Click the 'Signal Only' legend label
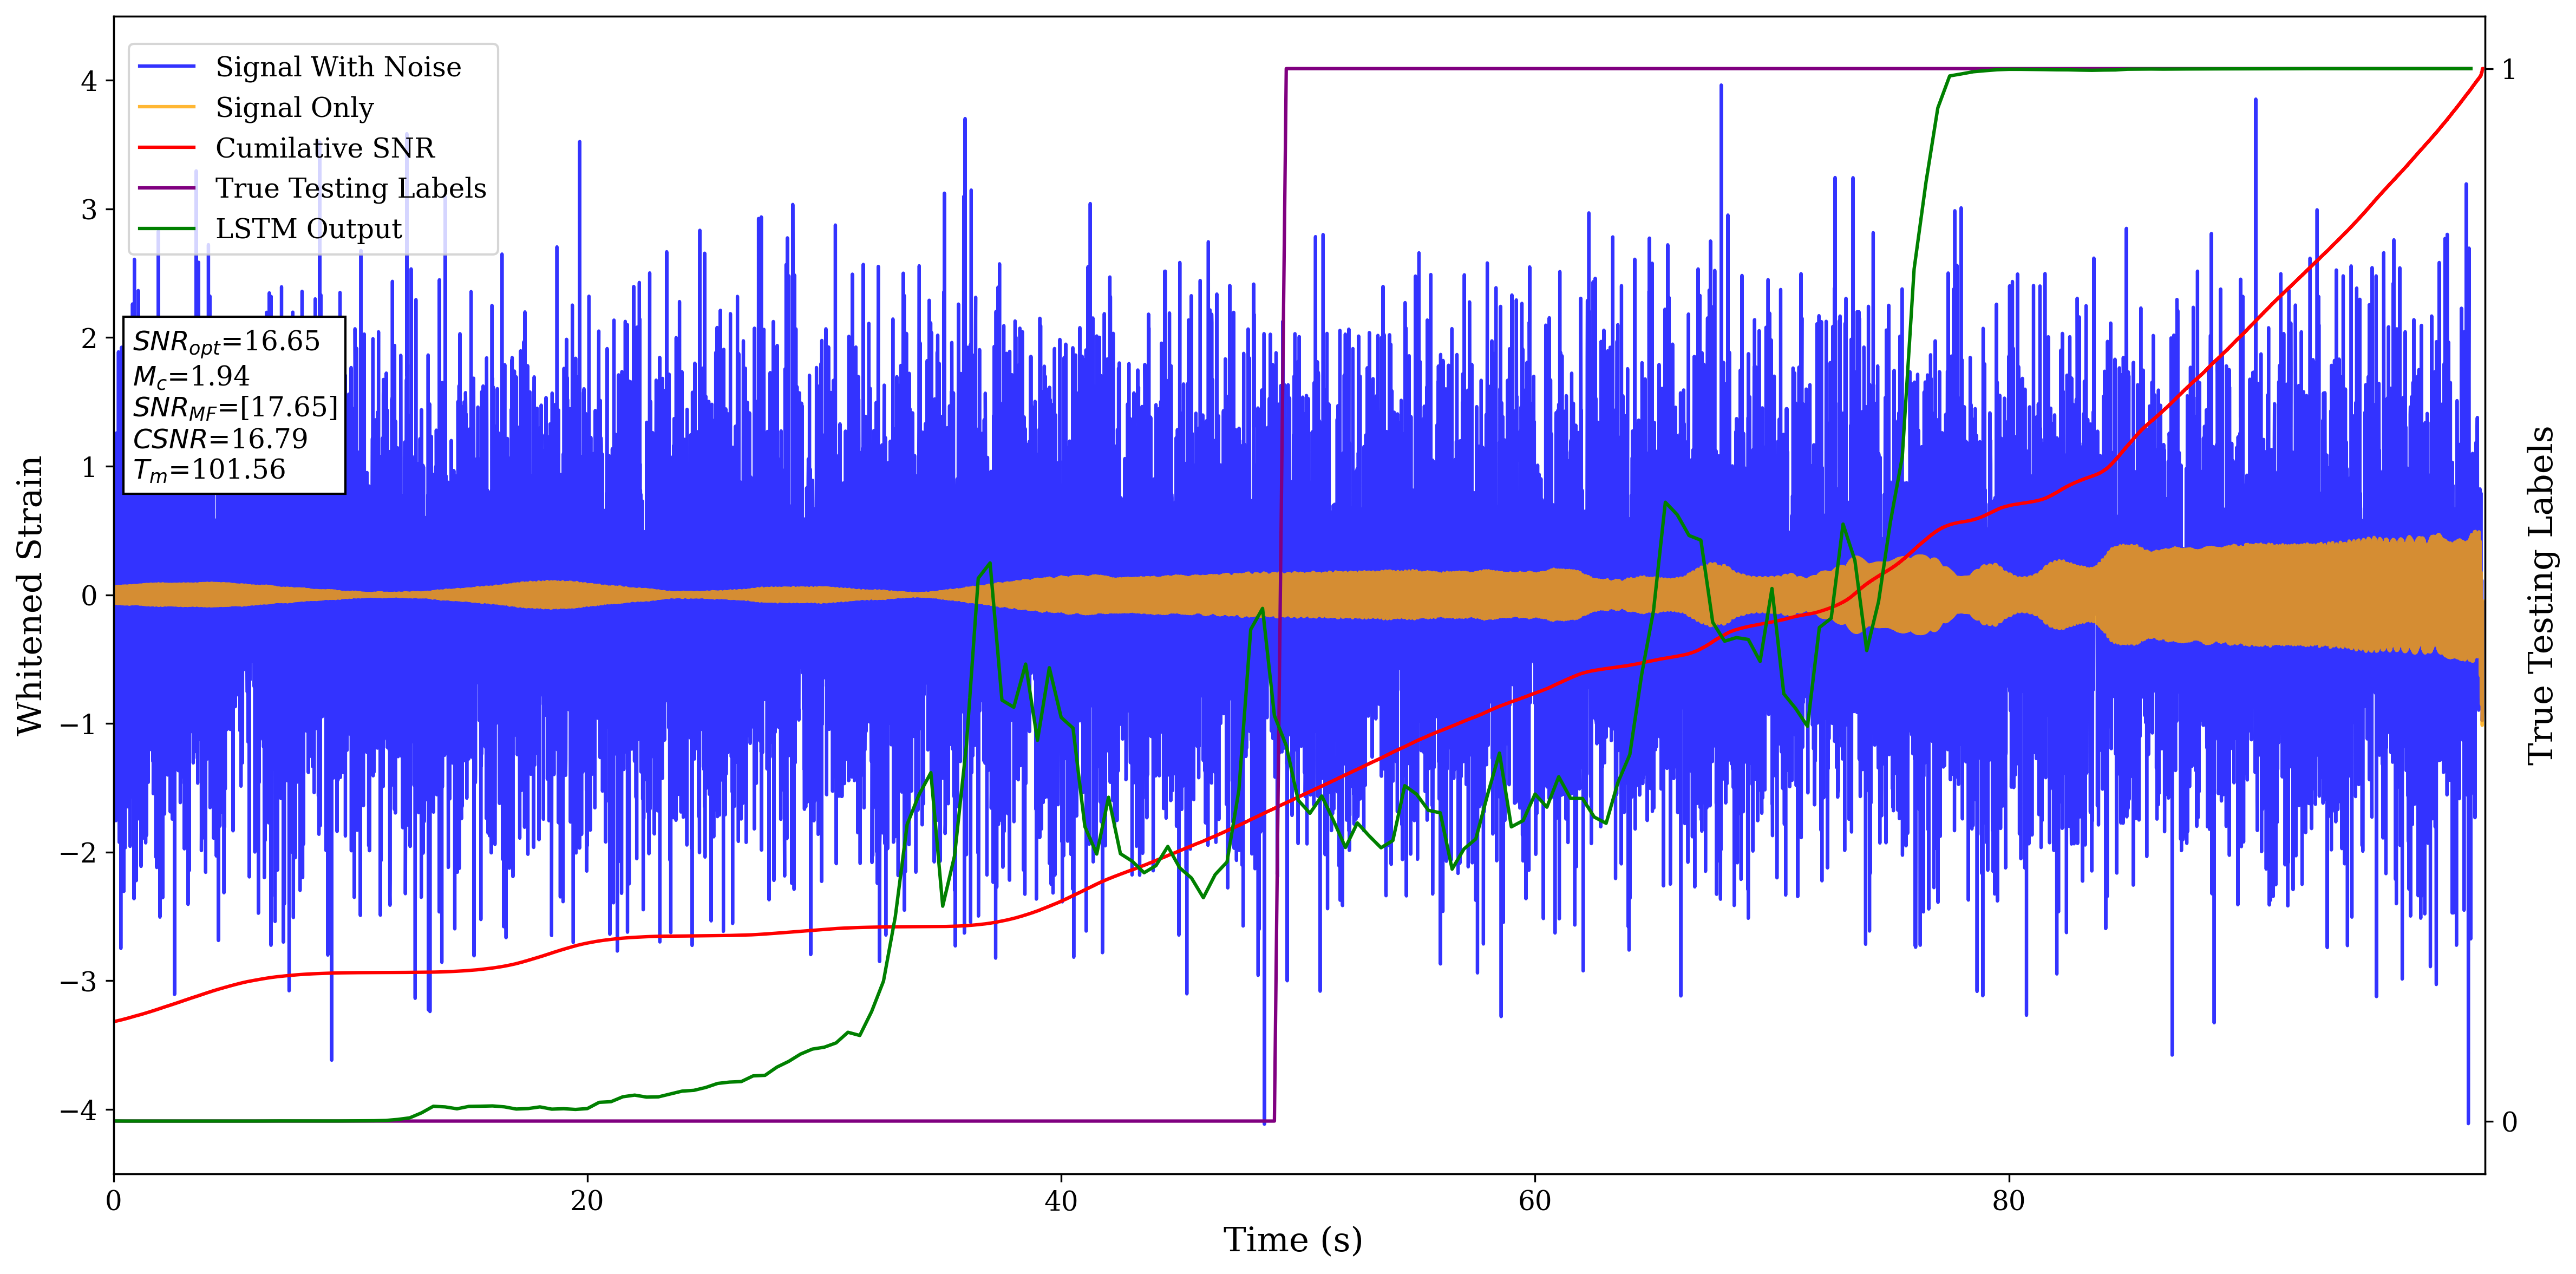Screen dimensions: 2576x1274 point(294,107)
